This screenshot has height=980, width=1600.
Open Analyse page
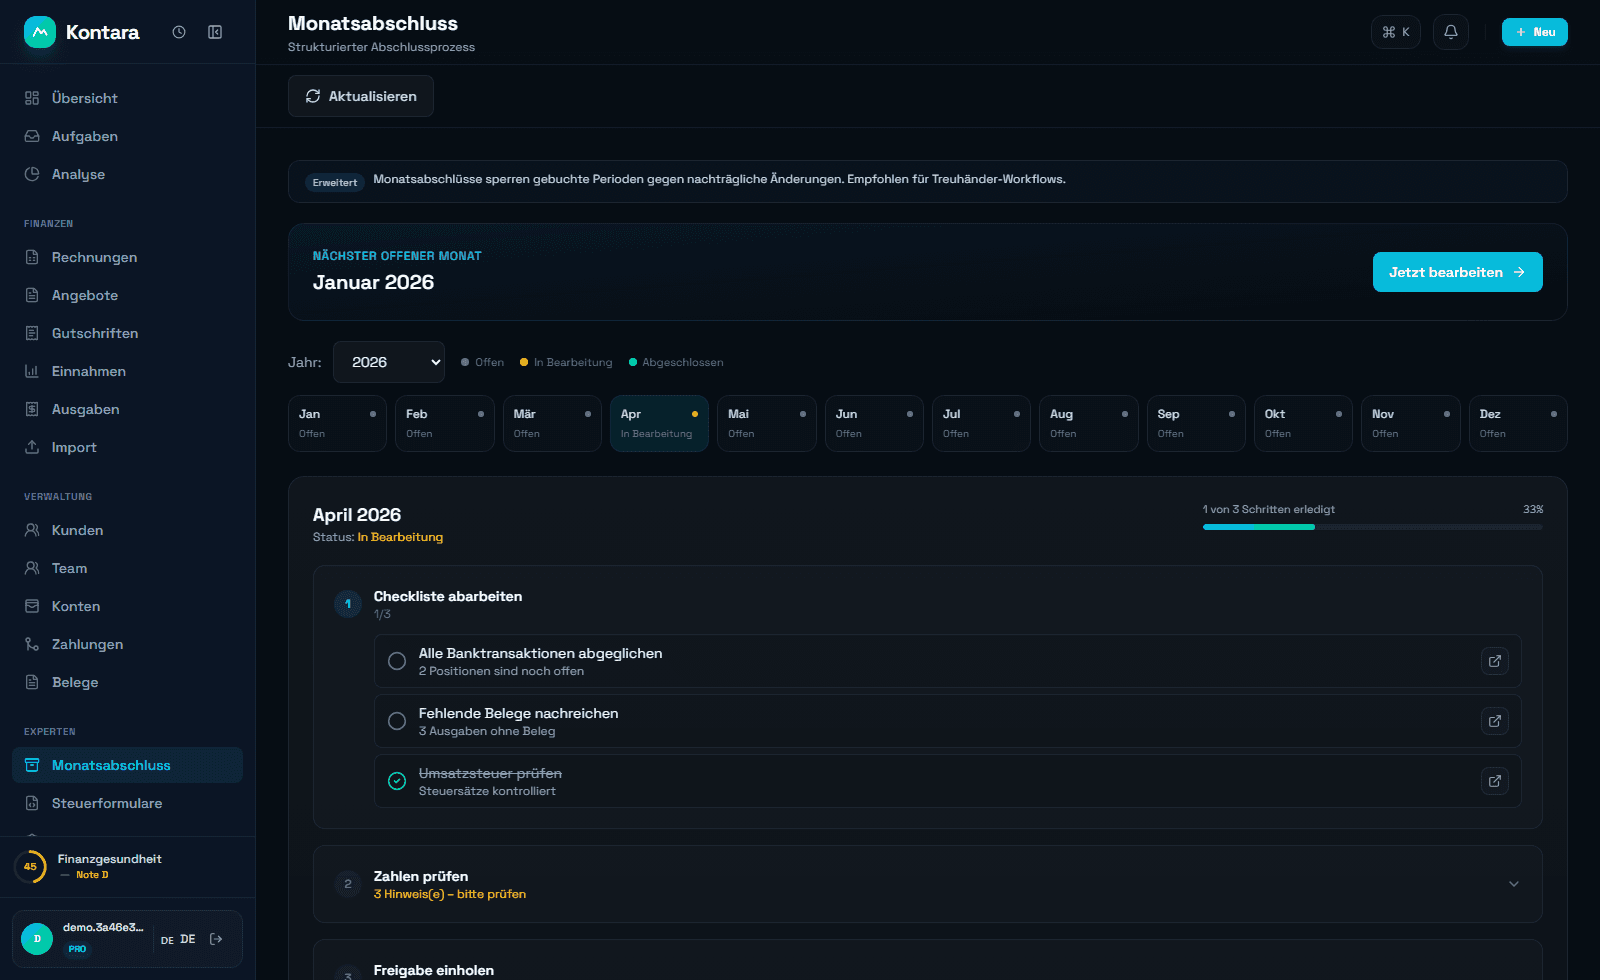click(127, 174)
